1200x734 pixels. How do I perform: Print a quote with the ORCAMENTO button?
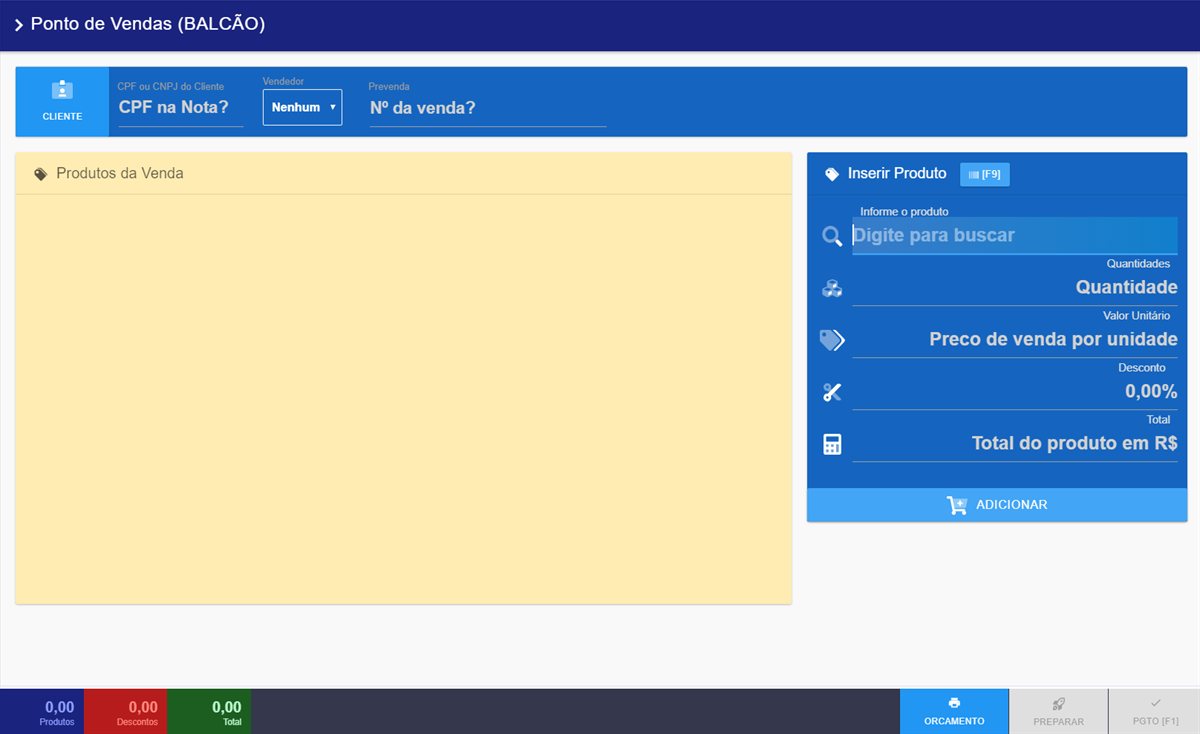(954, 712)
